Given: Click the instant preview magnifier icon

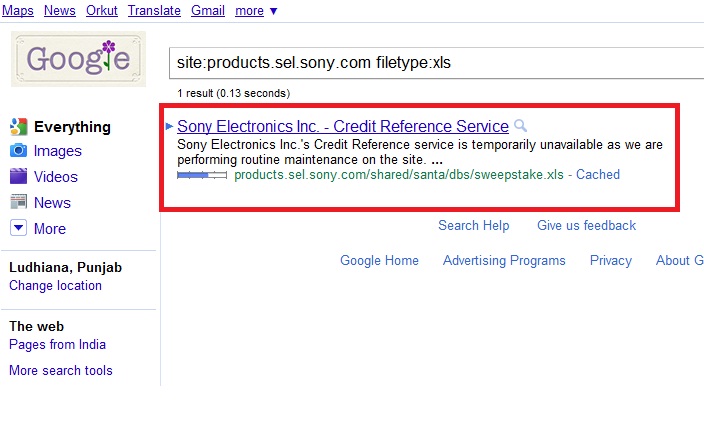Looking at the screenshot, I should 520,127.
